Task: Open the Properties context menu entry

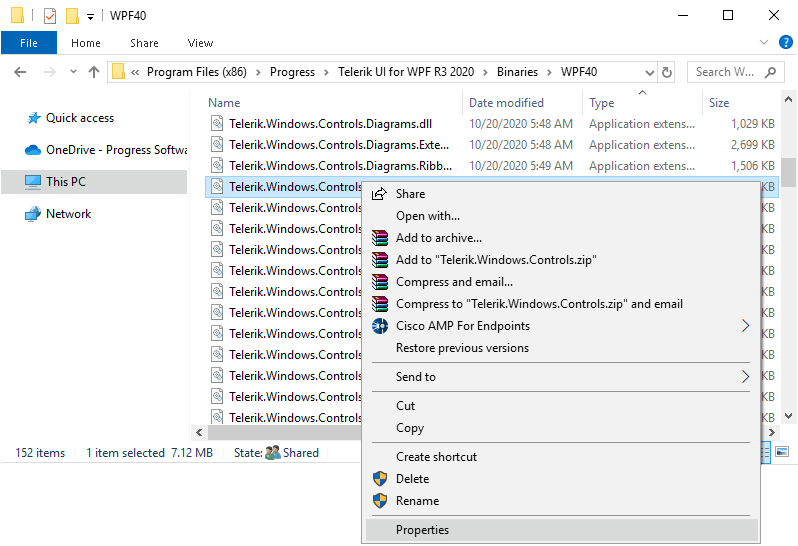Action: click(562, 530)
